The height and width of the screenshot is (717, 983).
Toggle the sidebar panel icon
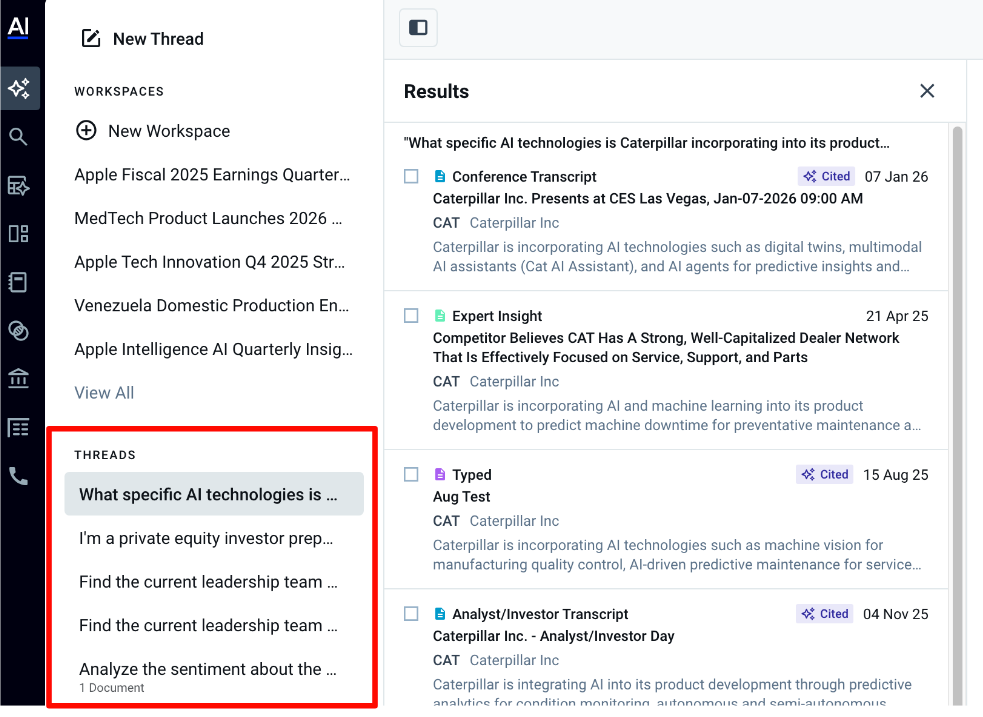418,27
